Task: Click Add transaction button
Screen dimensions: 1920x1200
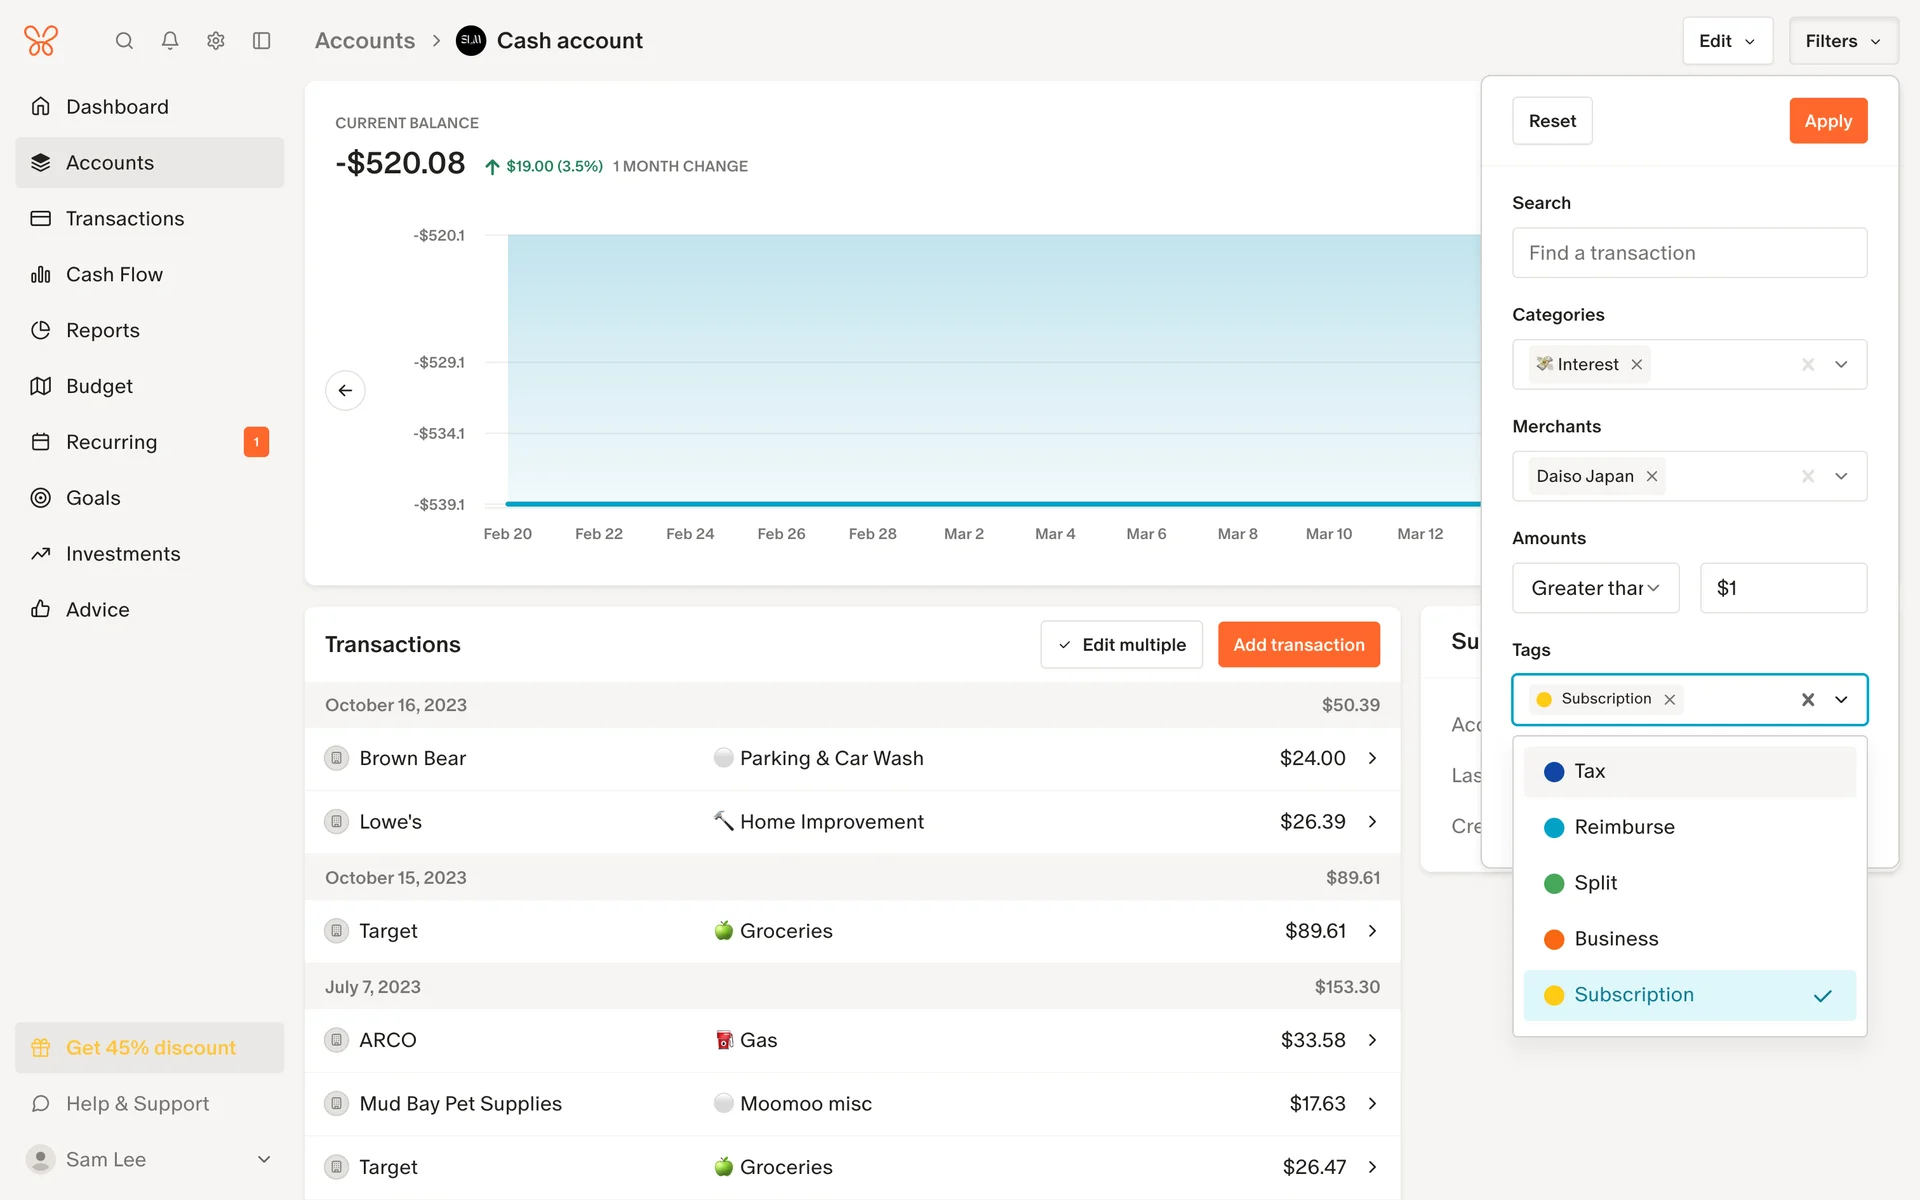Action: (x=1298, y=645)
